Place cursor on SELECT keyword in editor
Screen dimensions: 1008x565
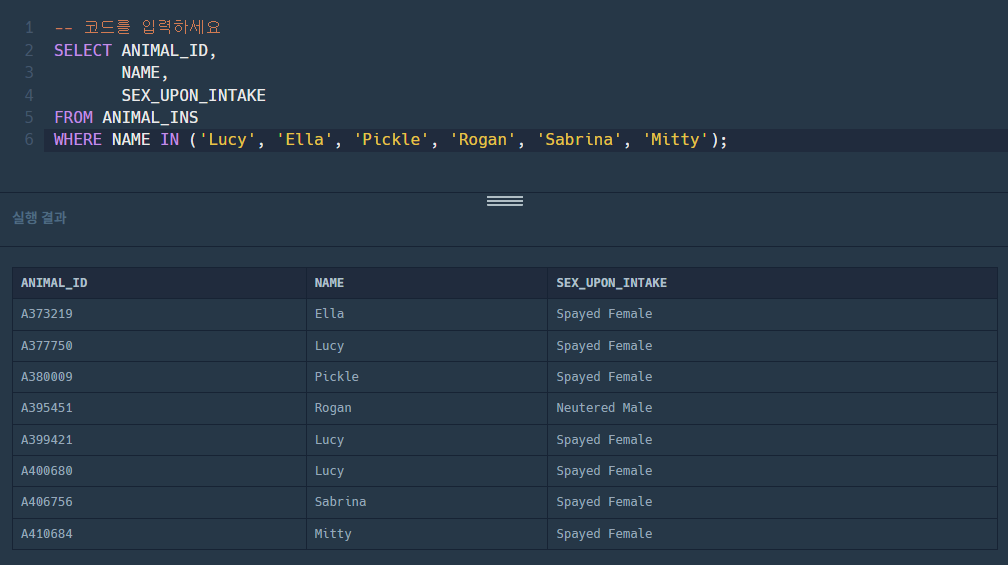click(83, 50)
